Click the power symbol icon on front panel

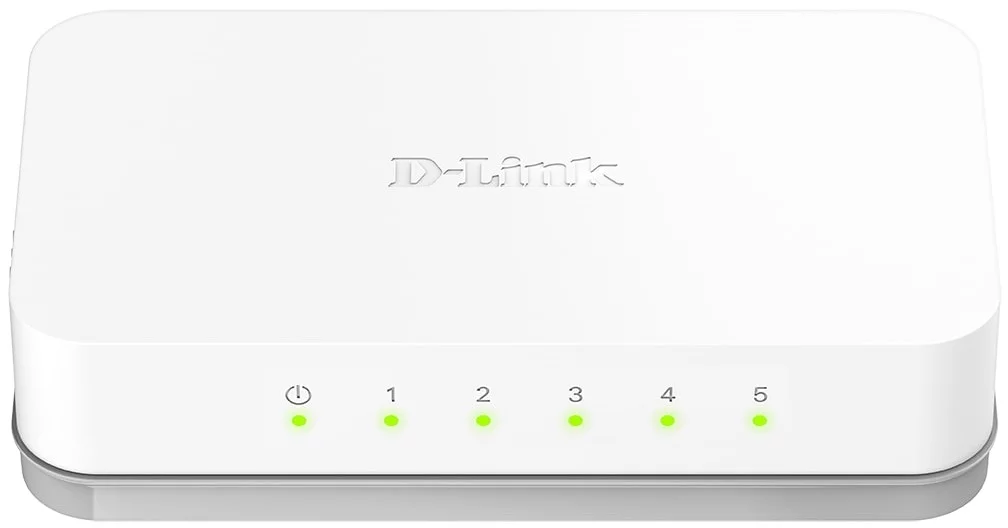tap(298, 394)
